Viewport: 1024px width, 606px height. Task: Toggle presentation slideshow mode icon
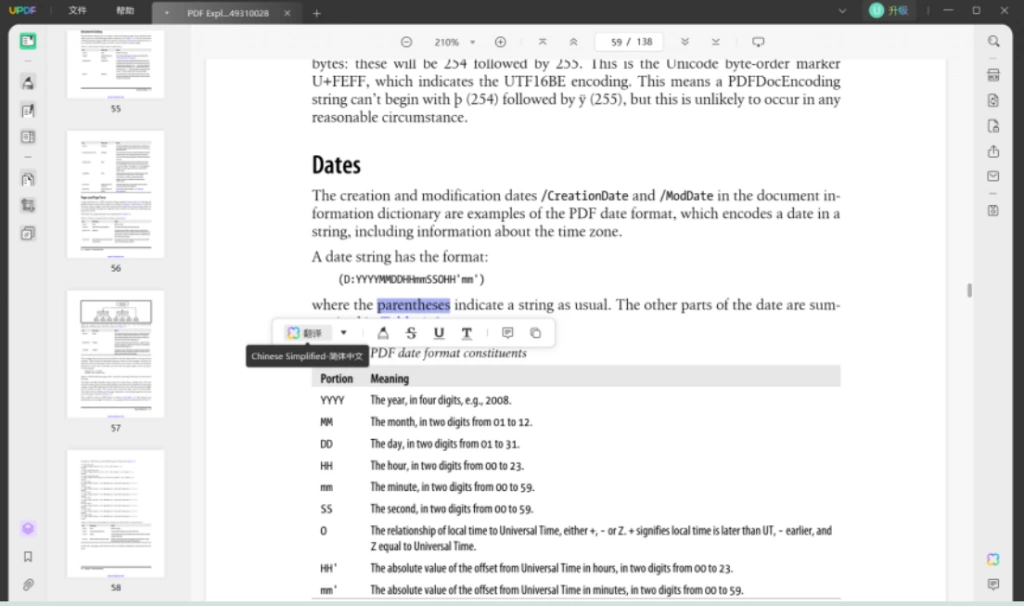[758, 42]
